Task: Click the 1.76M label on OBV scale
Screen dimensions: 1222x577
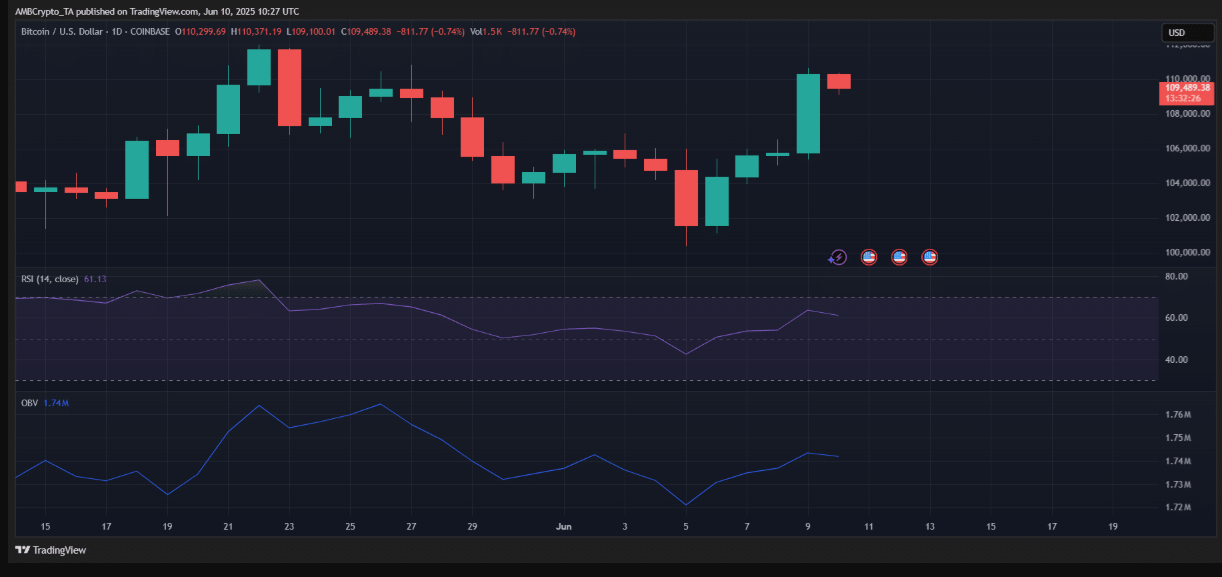Action: (x=1178, y=414)
